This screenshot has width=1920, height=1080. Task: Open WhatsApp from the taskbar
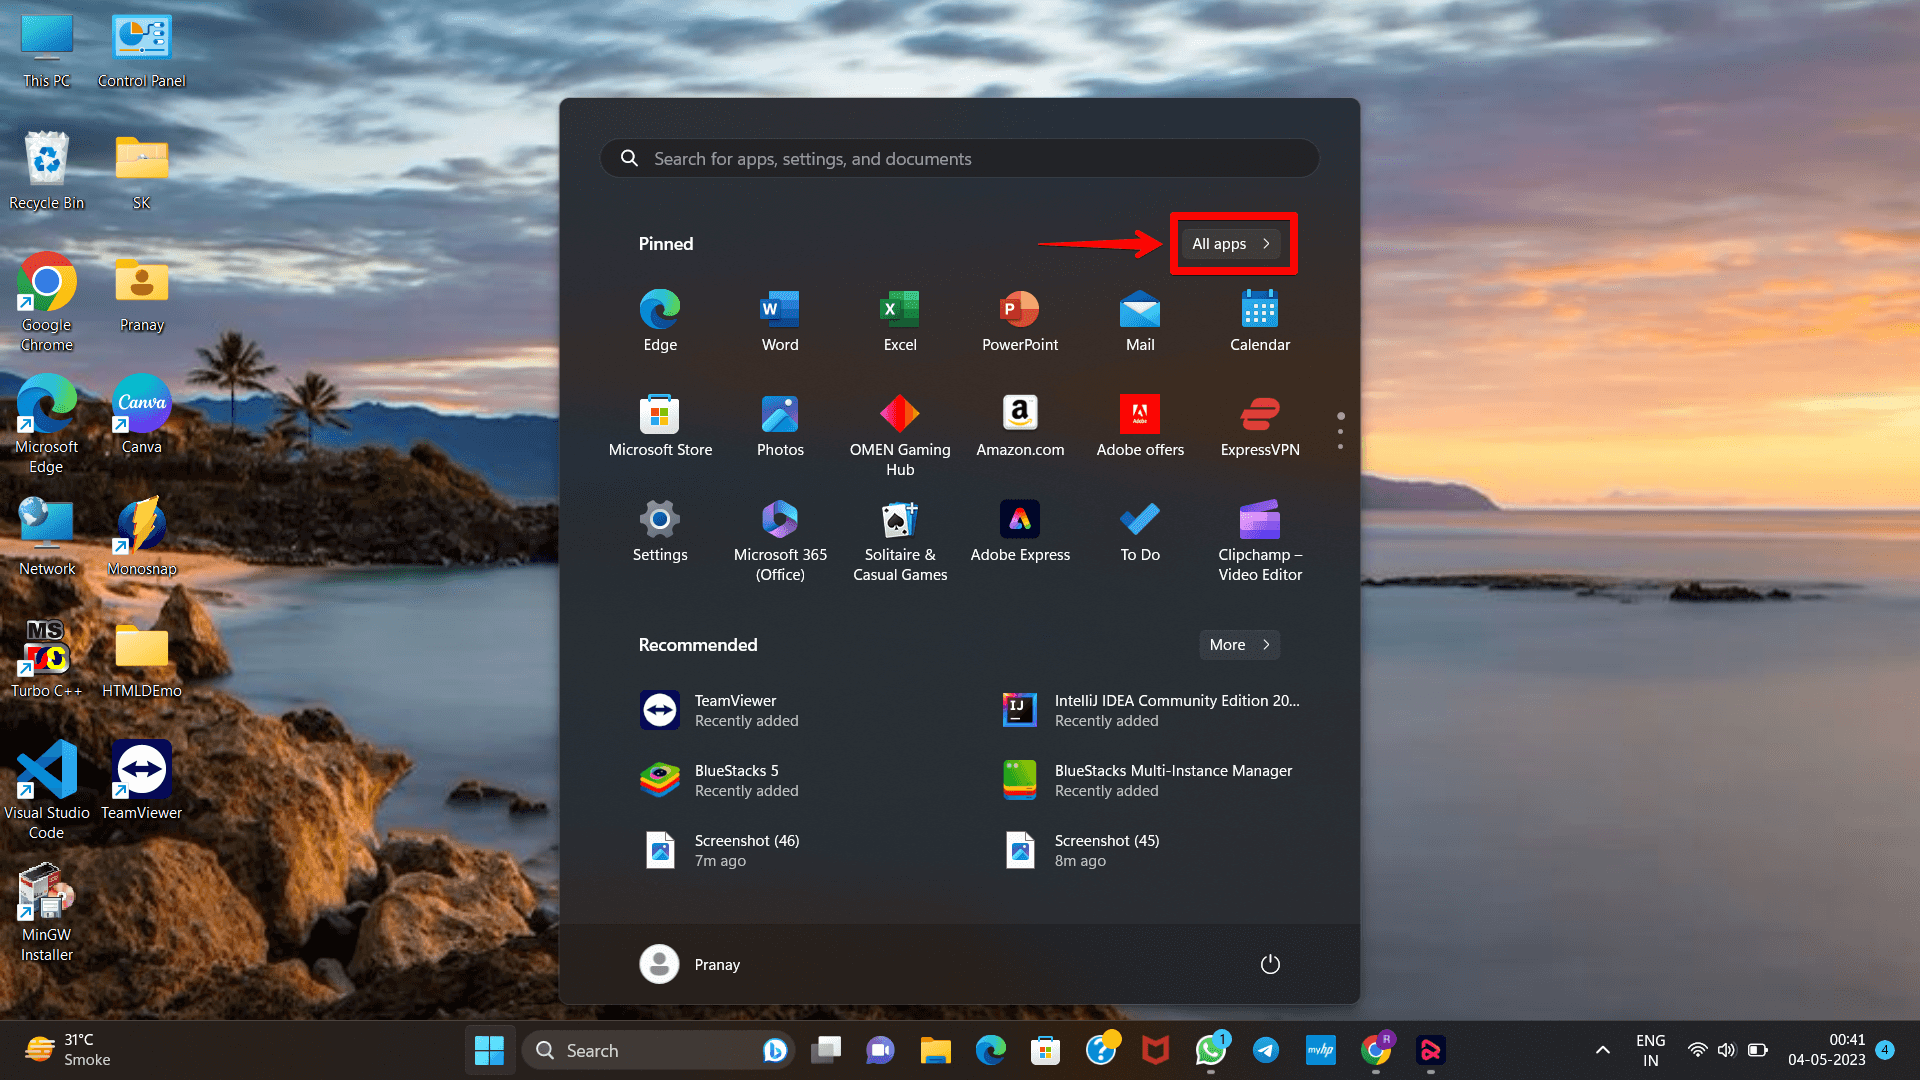click(1211, 1050)
